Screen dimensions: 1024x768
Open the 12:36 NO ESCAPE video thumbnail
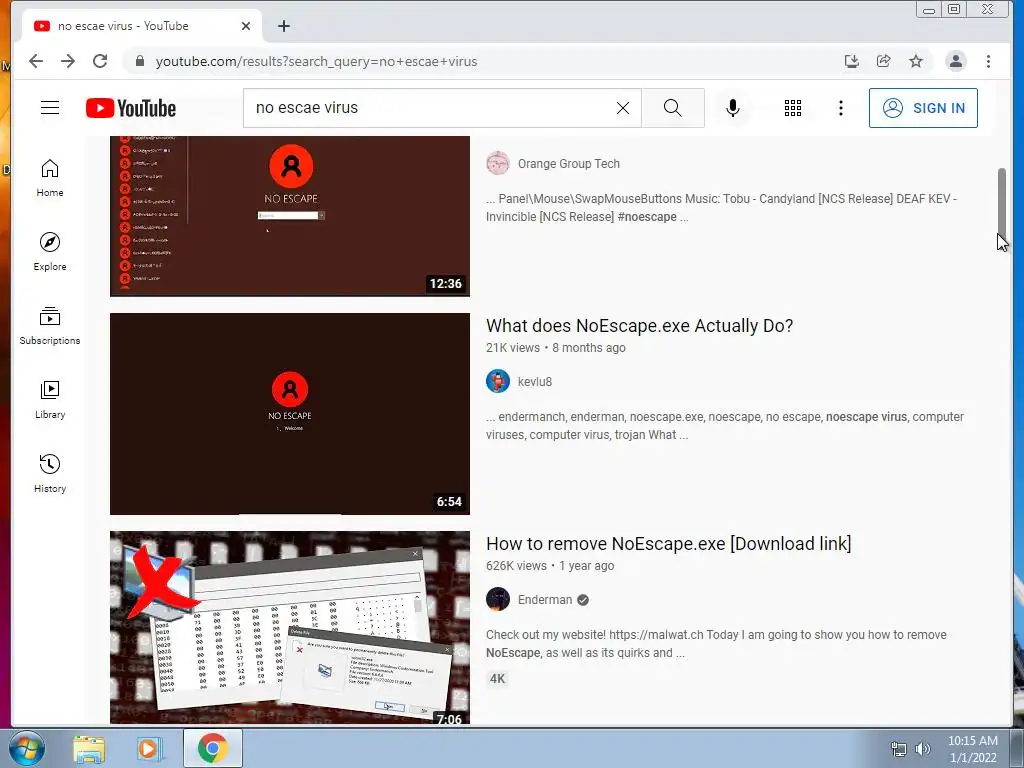pyautogui.click(x=290, y=216)
